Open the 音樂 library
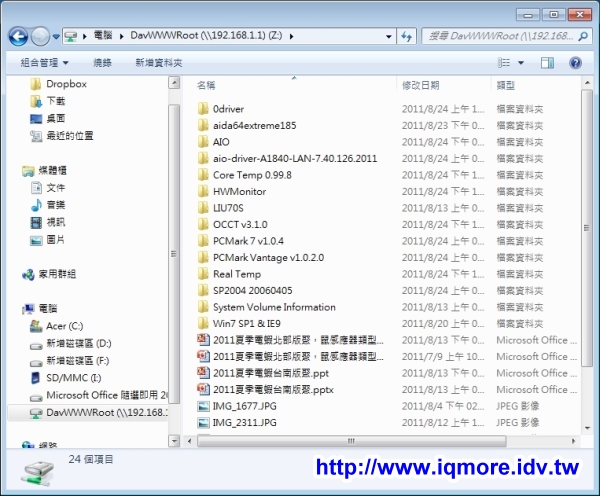The height and width of the screenshot is (496, 600). [56, 205]
